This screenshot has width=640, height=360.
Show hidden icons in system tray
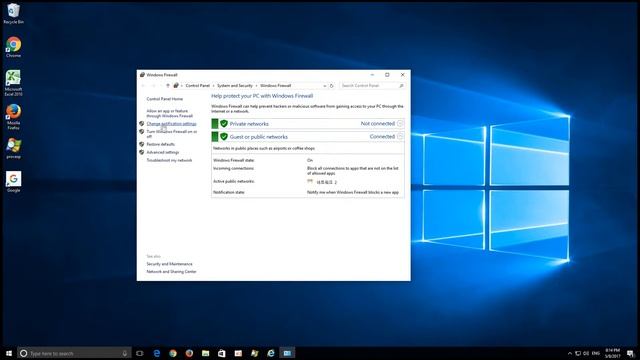(x=570, y=353)
